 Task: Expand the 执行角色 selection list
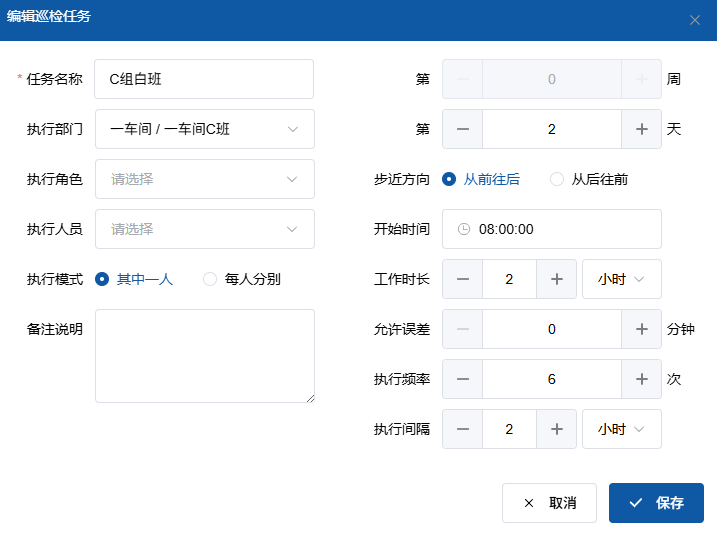tap(205, 179)
